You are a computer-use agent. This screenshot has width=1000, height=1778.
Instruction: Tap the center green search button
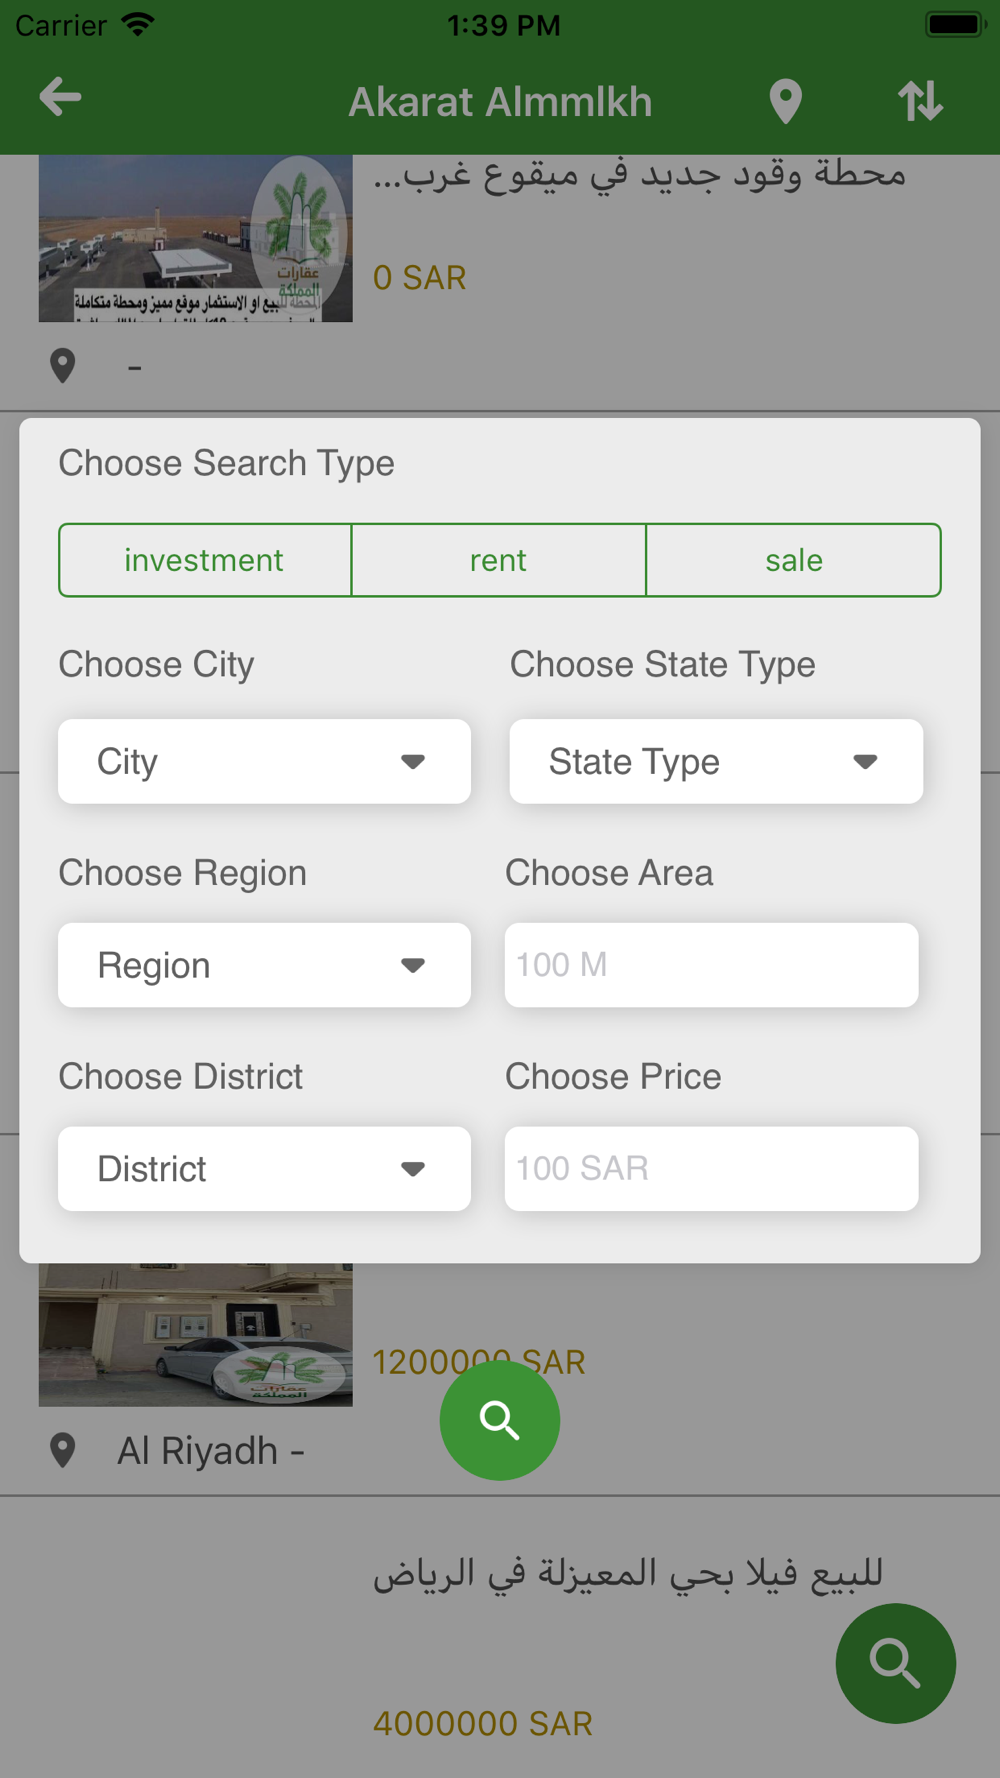(x=500, y=1420)
